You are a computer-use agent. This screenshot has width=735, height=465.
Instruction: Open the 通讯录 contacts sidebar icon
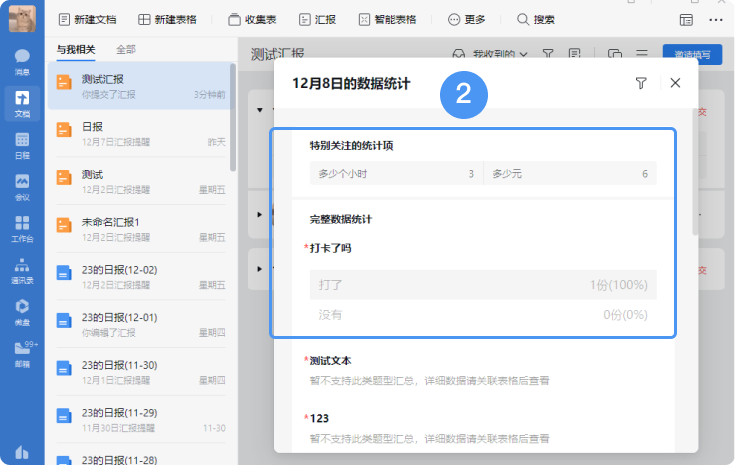[22, 271]
